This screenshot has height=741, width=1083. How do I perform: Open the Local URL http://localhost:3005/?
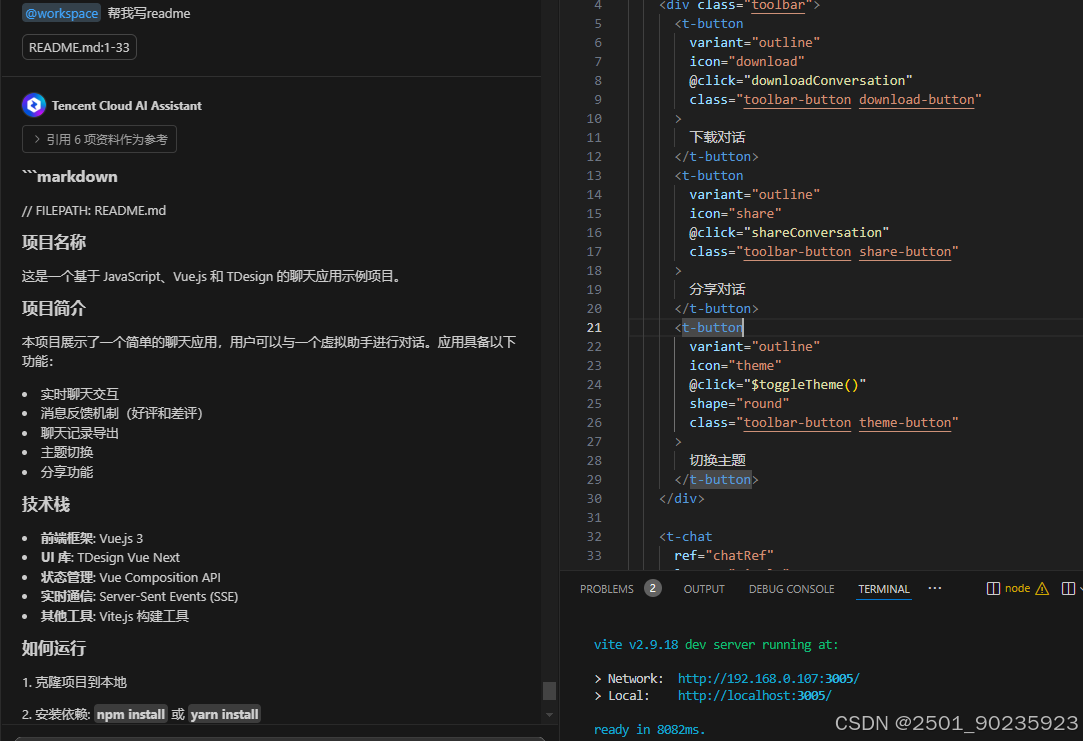[754, 696]
